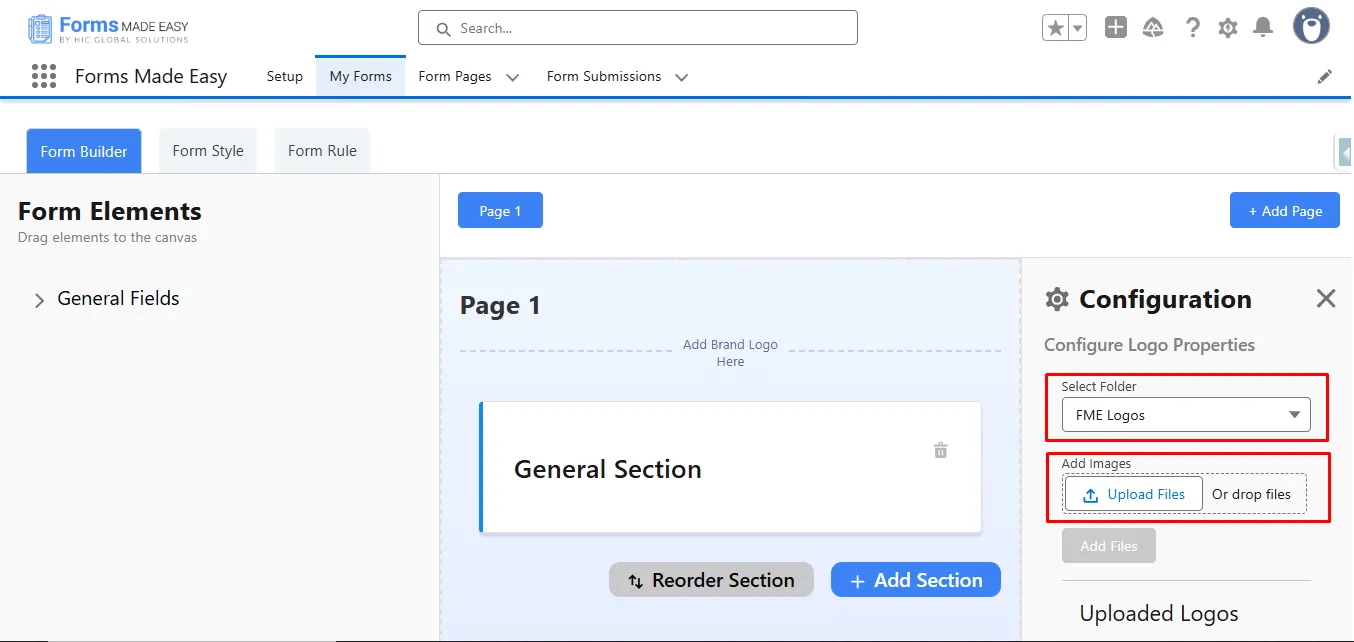Image resolution: width=1354 pixels, height=642 pixels.
Task: Expand the Form Pages menu chevron
Action: pos(512,77)
